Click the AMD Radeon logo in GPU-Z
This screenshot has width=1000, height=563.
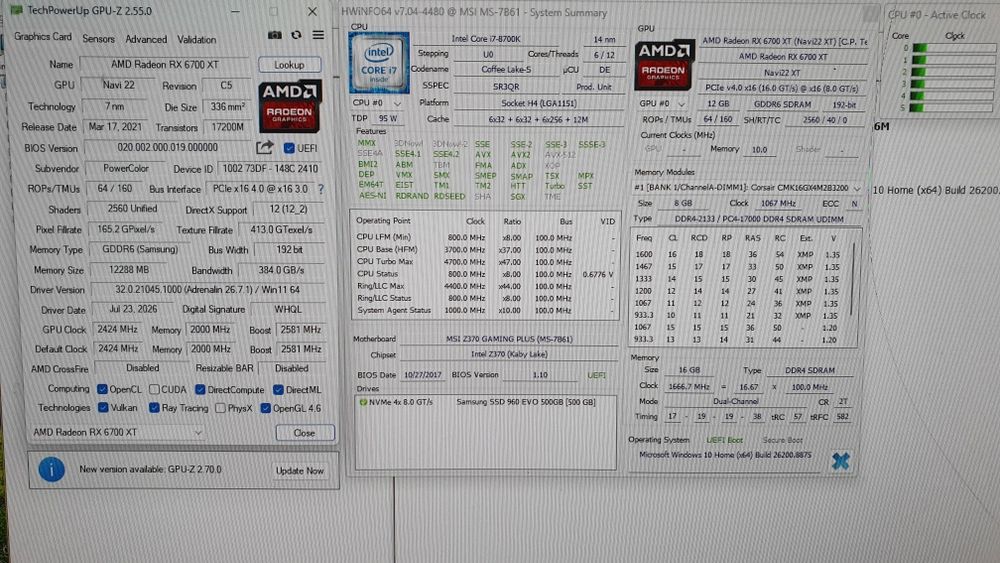(289, 106)
